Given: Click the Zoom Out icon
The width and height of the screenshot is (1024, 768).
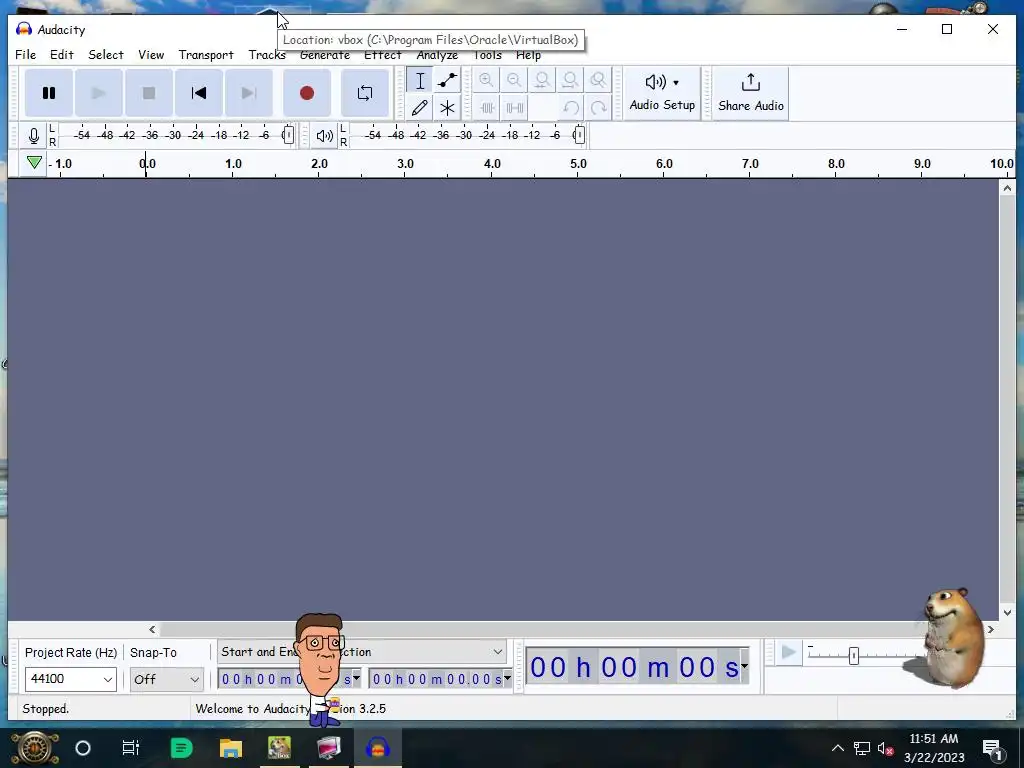Looking at the screenshot, I should [514, 80].
